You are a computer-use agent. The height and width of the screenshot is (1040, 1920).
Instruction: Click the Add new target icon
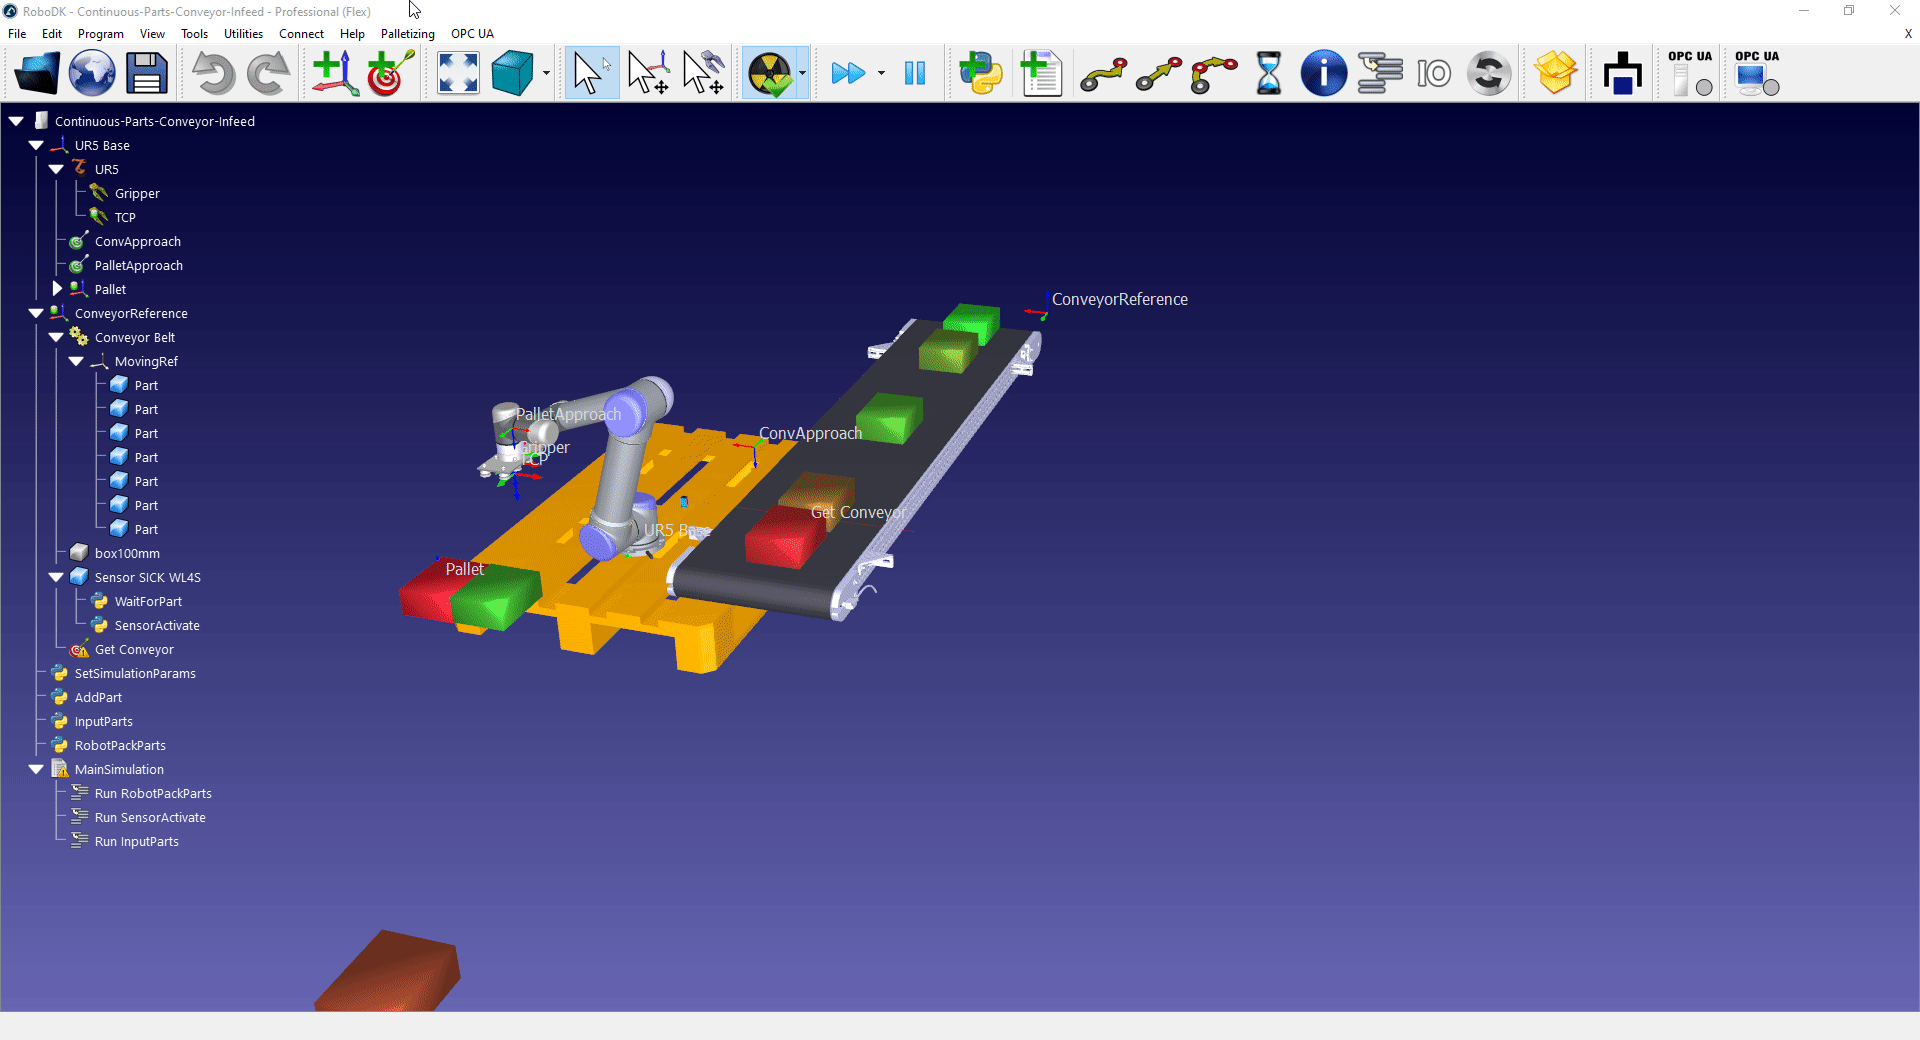click(390, 74)
